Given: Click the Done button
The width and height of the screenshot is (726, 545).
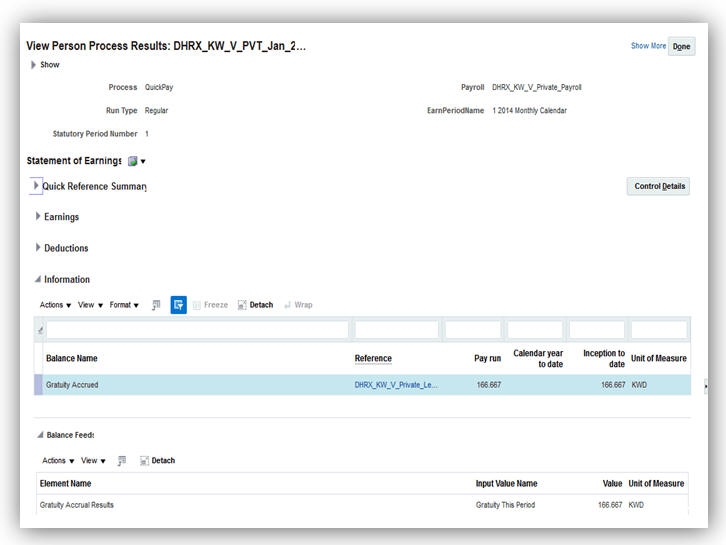Looking at the screenshot, I should click(681, 46).
